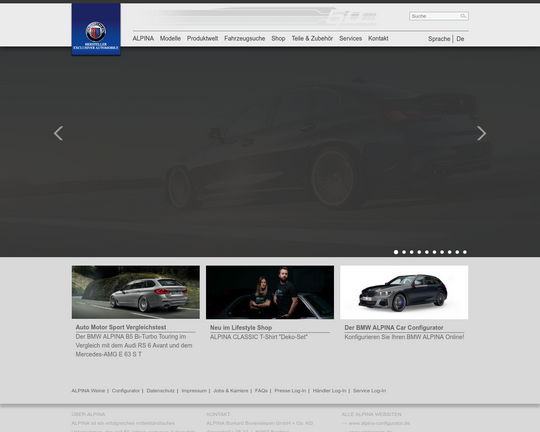
Task: Open the Lifestyle Shop T-shirt photo
Action: click(270, 292)
